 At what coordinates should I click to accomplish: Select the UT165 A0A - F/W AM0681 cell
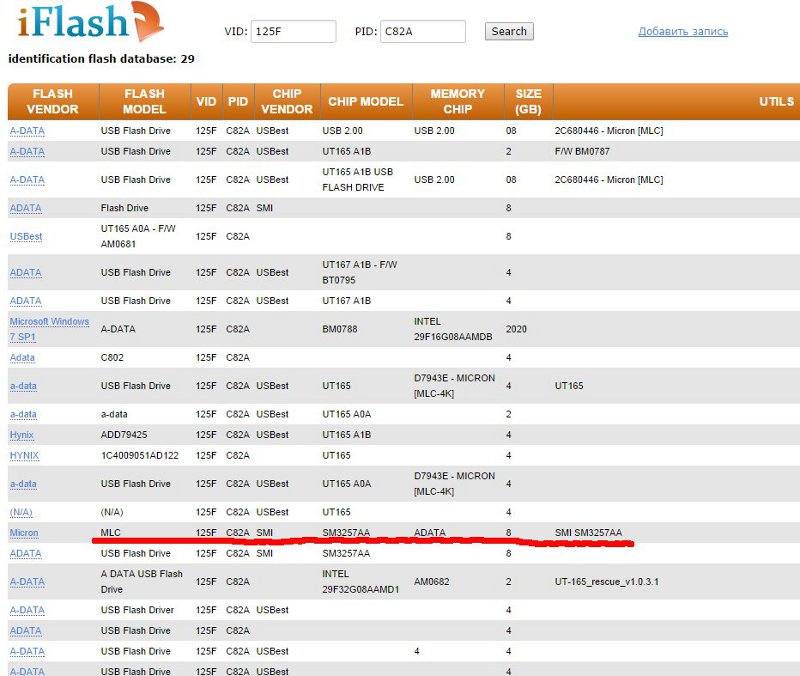click(x=138, y=236)
